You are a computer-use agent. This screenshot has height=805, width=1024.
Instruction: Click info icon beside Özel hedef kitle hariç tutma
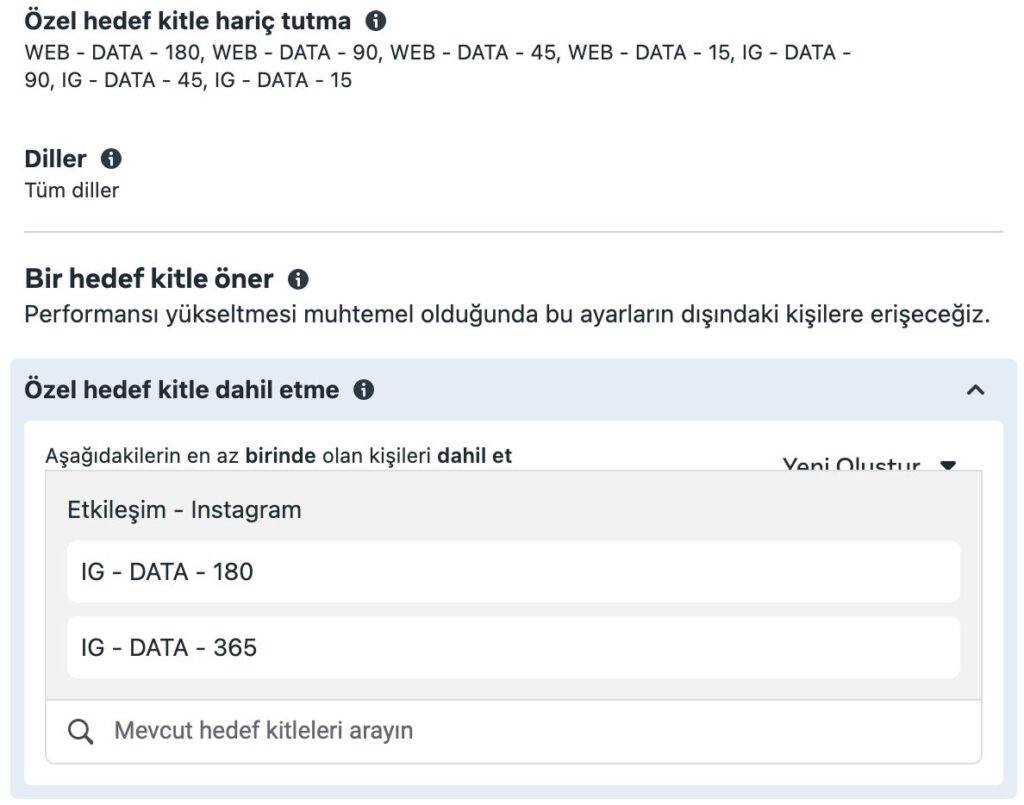375,20
